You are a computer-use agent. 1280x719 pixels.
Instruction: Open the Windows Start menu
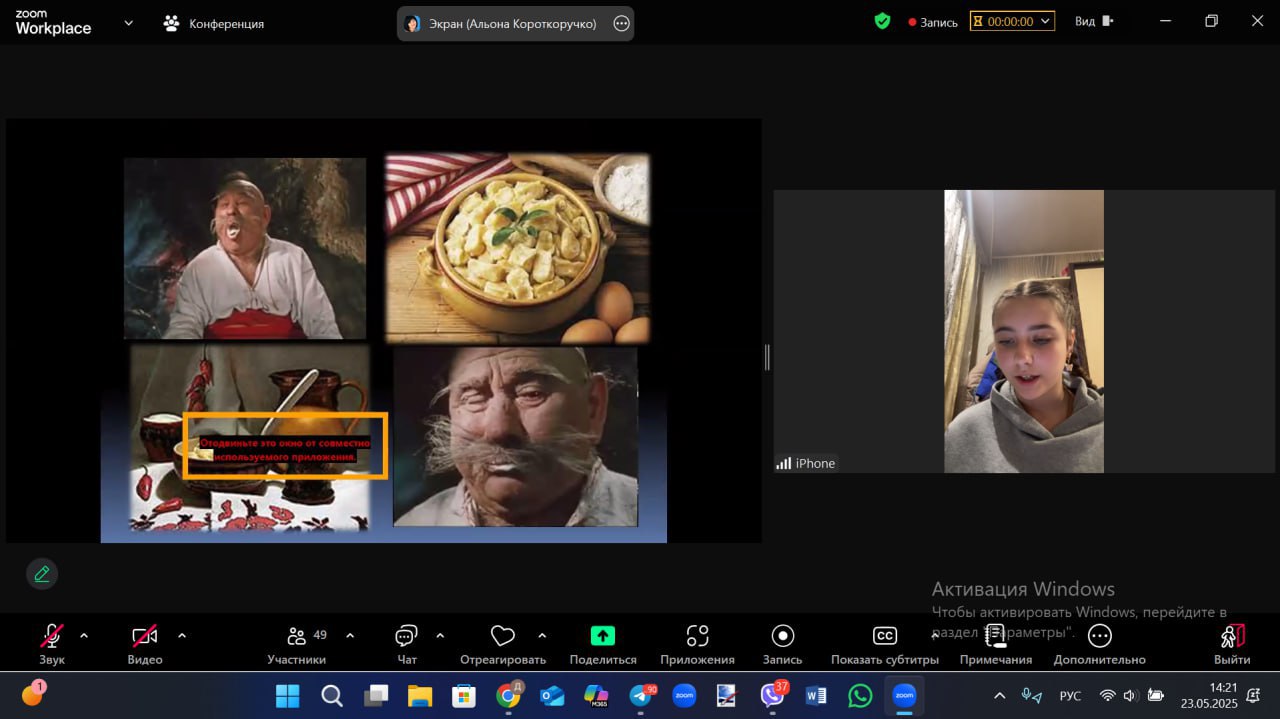click(287, 695)
